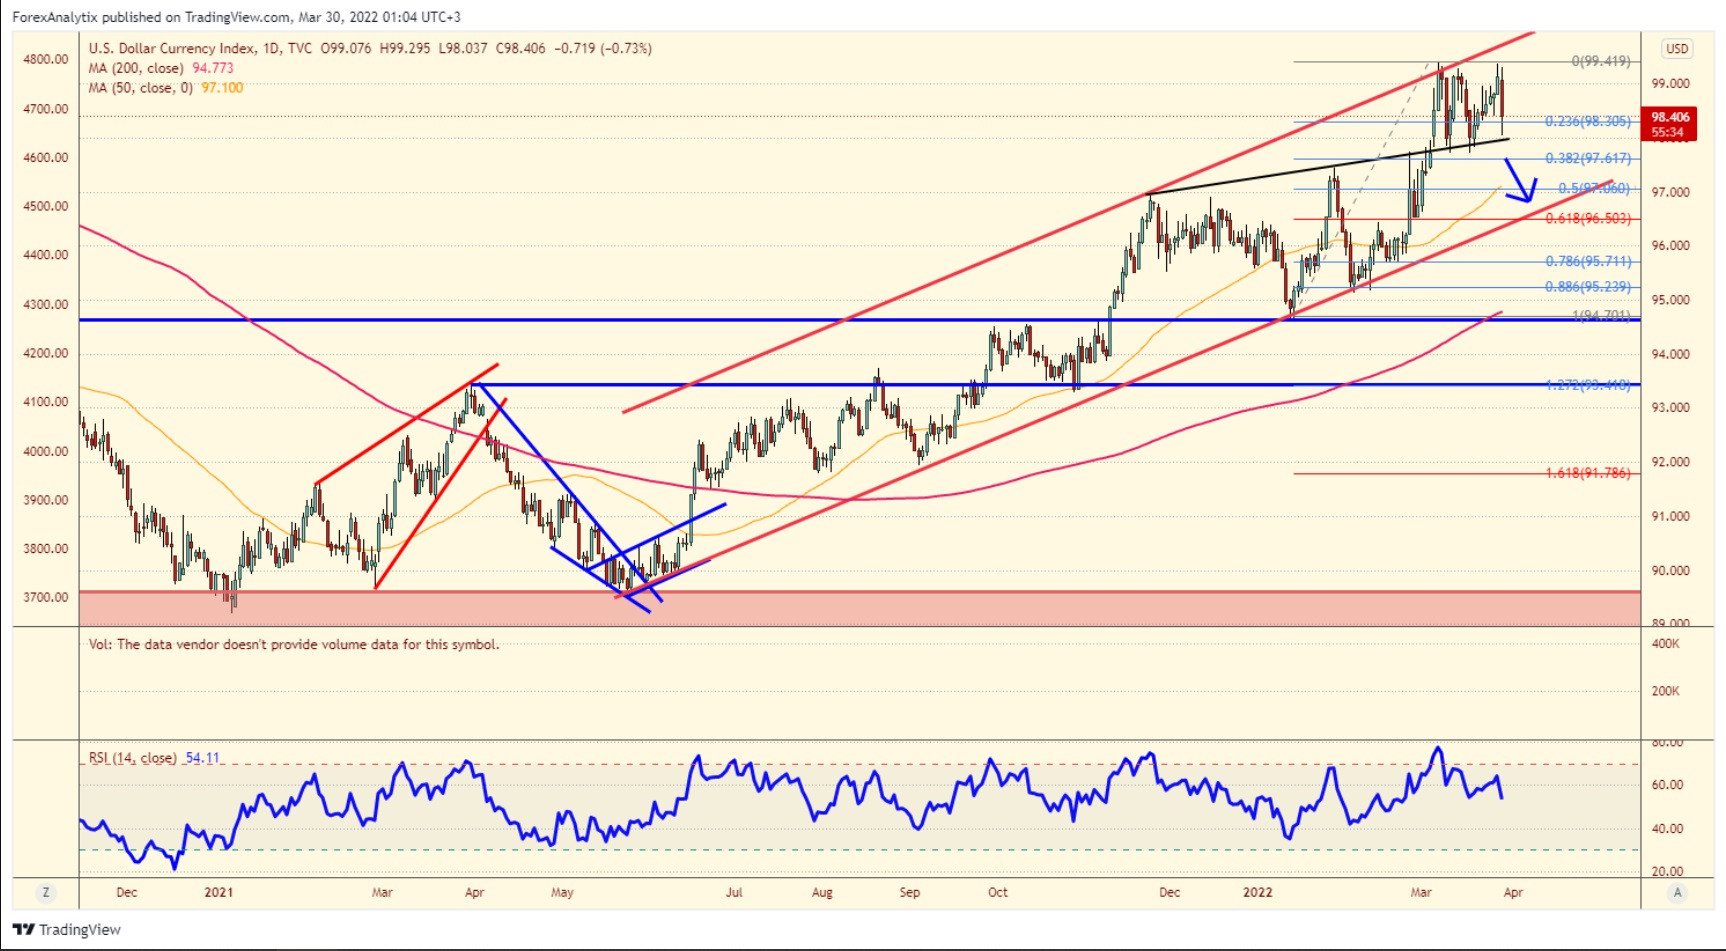Click the 0.786(95.711) Fibonacci label
The width and height of the screenshot is (1726, 951).
1588,262
